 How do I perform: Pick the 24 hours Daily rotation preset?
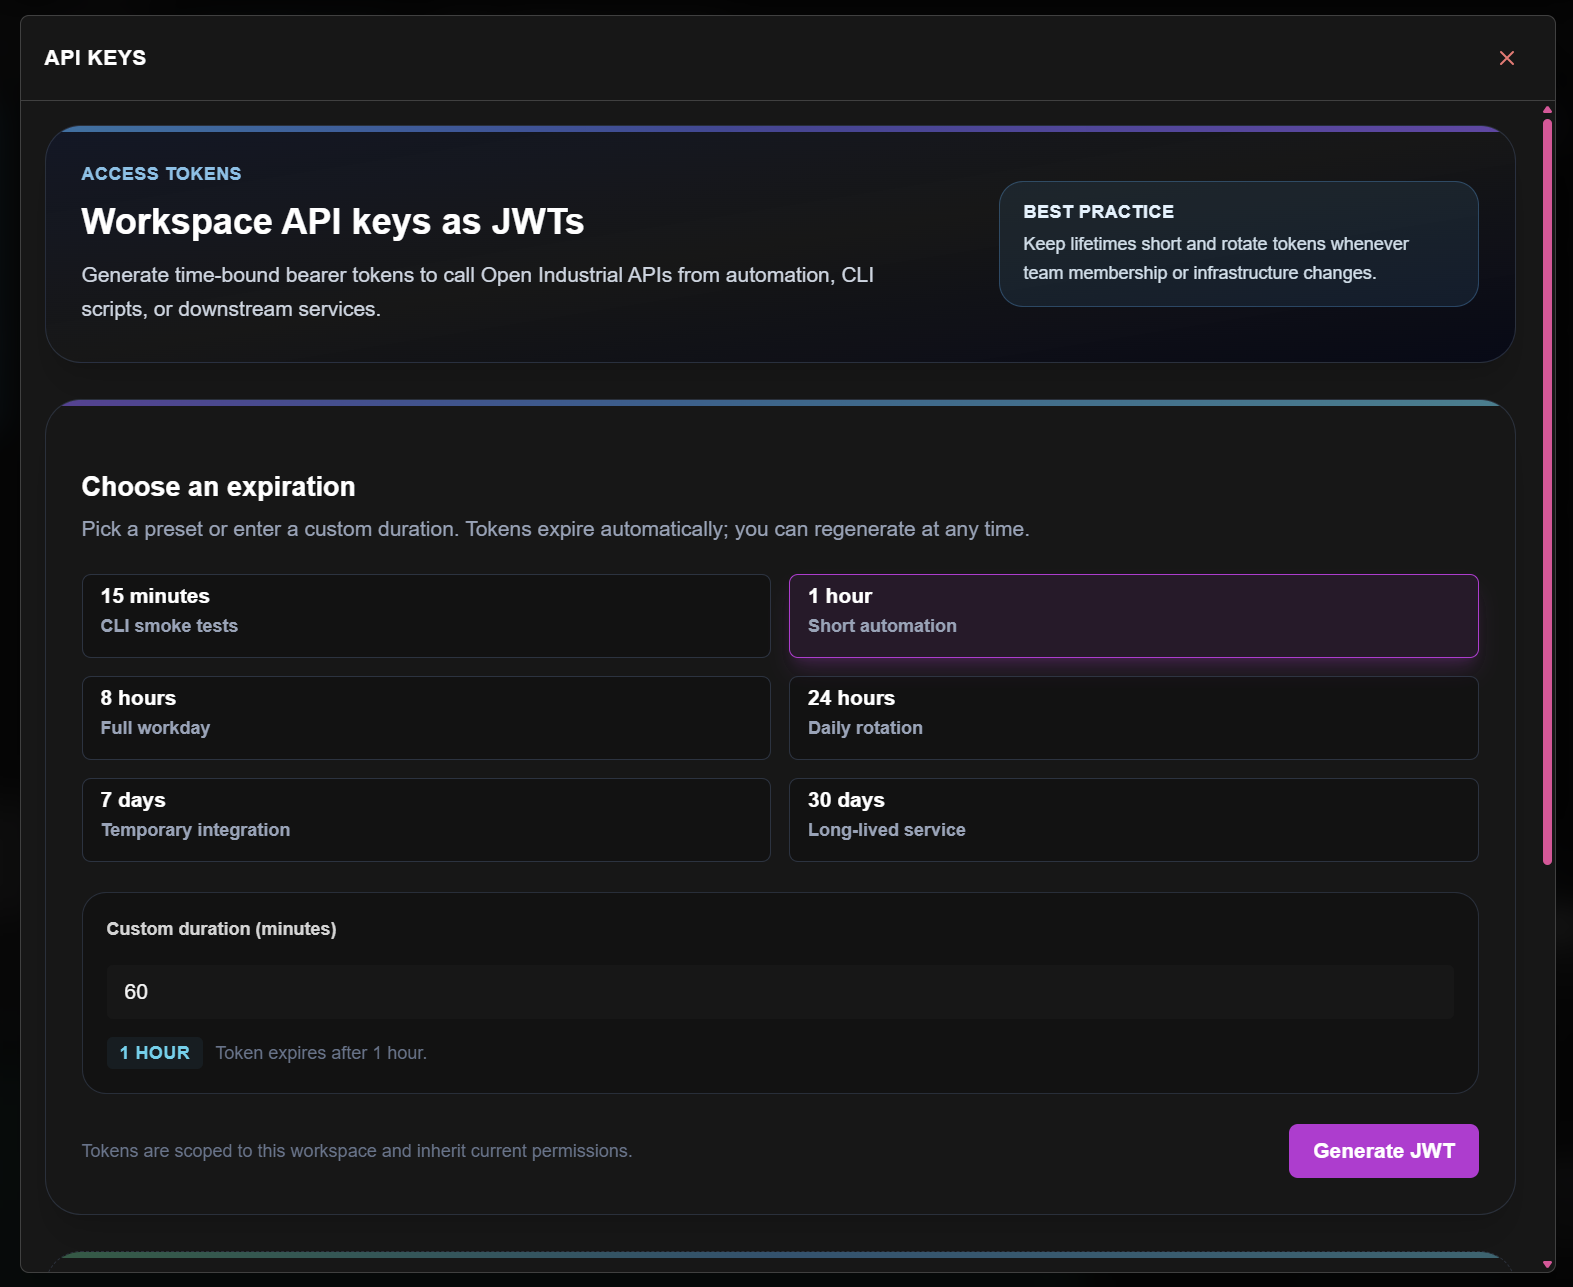tap(1133, 718)
